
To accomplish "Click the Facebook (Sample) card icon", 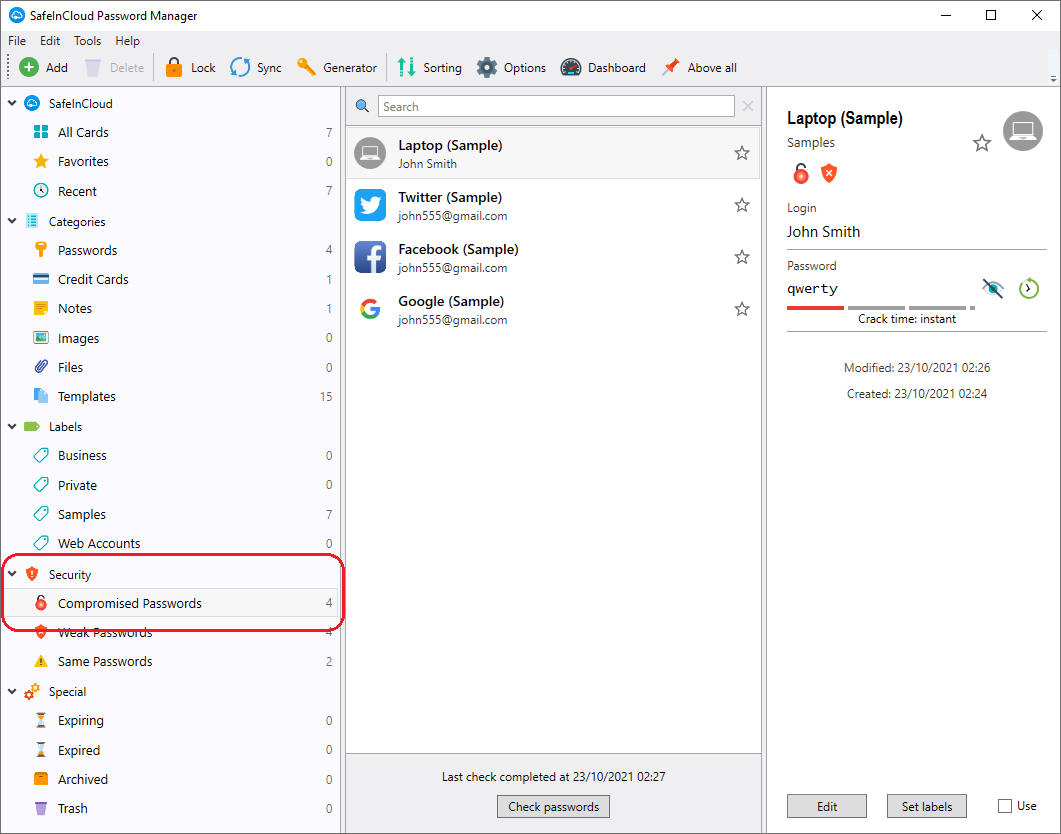I will pos(370,257).
